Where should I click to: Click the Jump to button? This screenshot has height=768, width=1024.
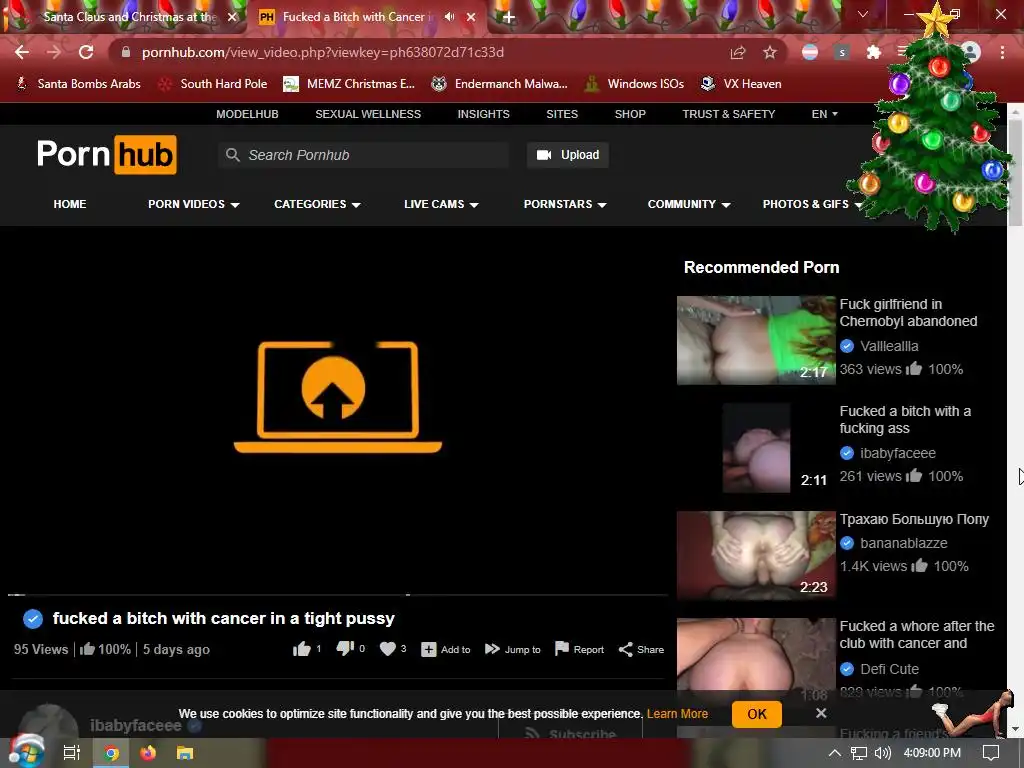513,649
